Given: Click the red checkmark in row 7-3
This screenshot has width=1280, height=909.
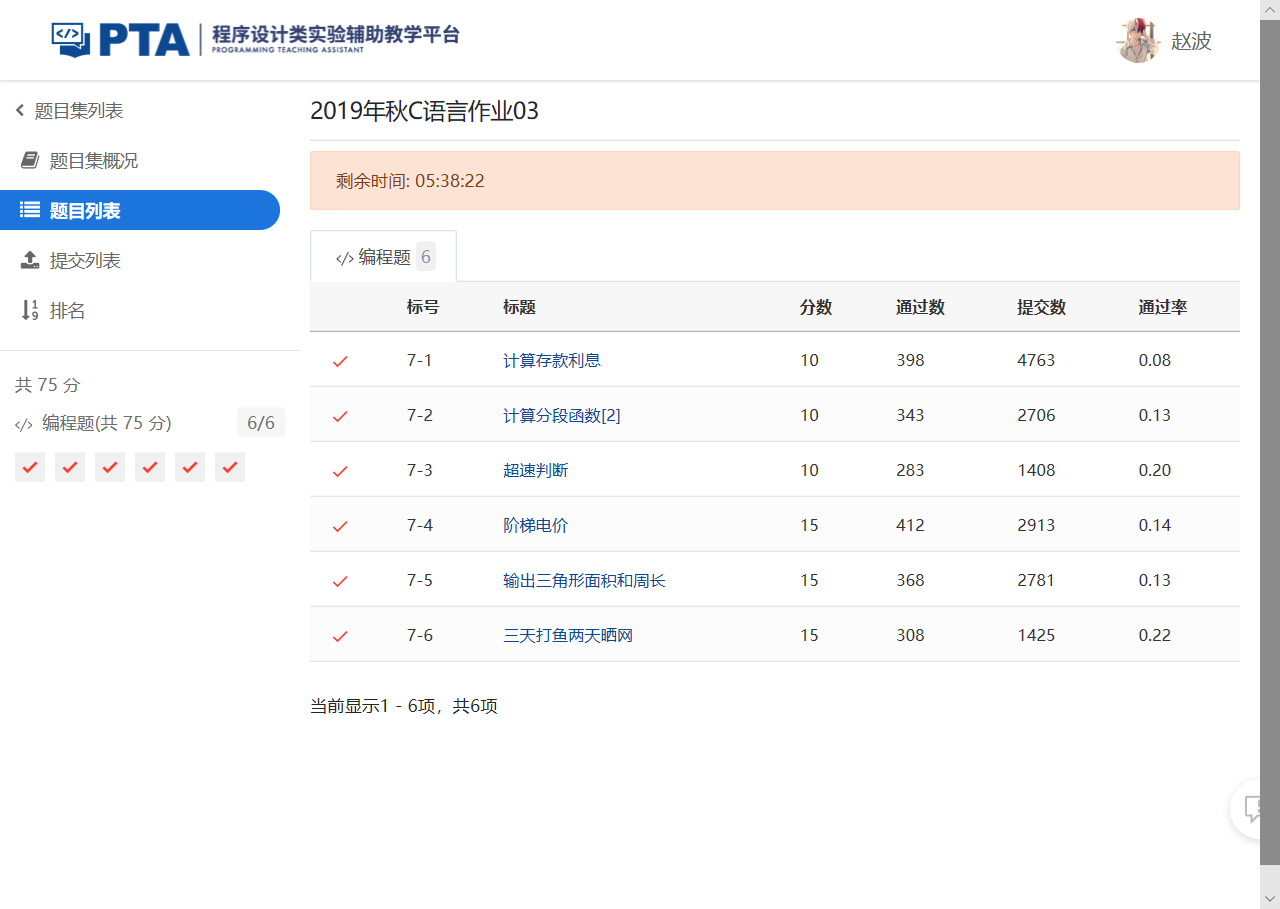Looking at the screenshot, I should click(x=340, y=471).
